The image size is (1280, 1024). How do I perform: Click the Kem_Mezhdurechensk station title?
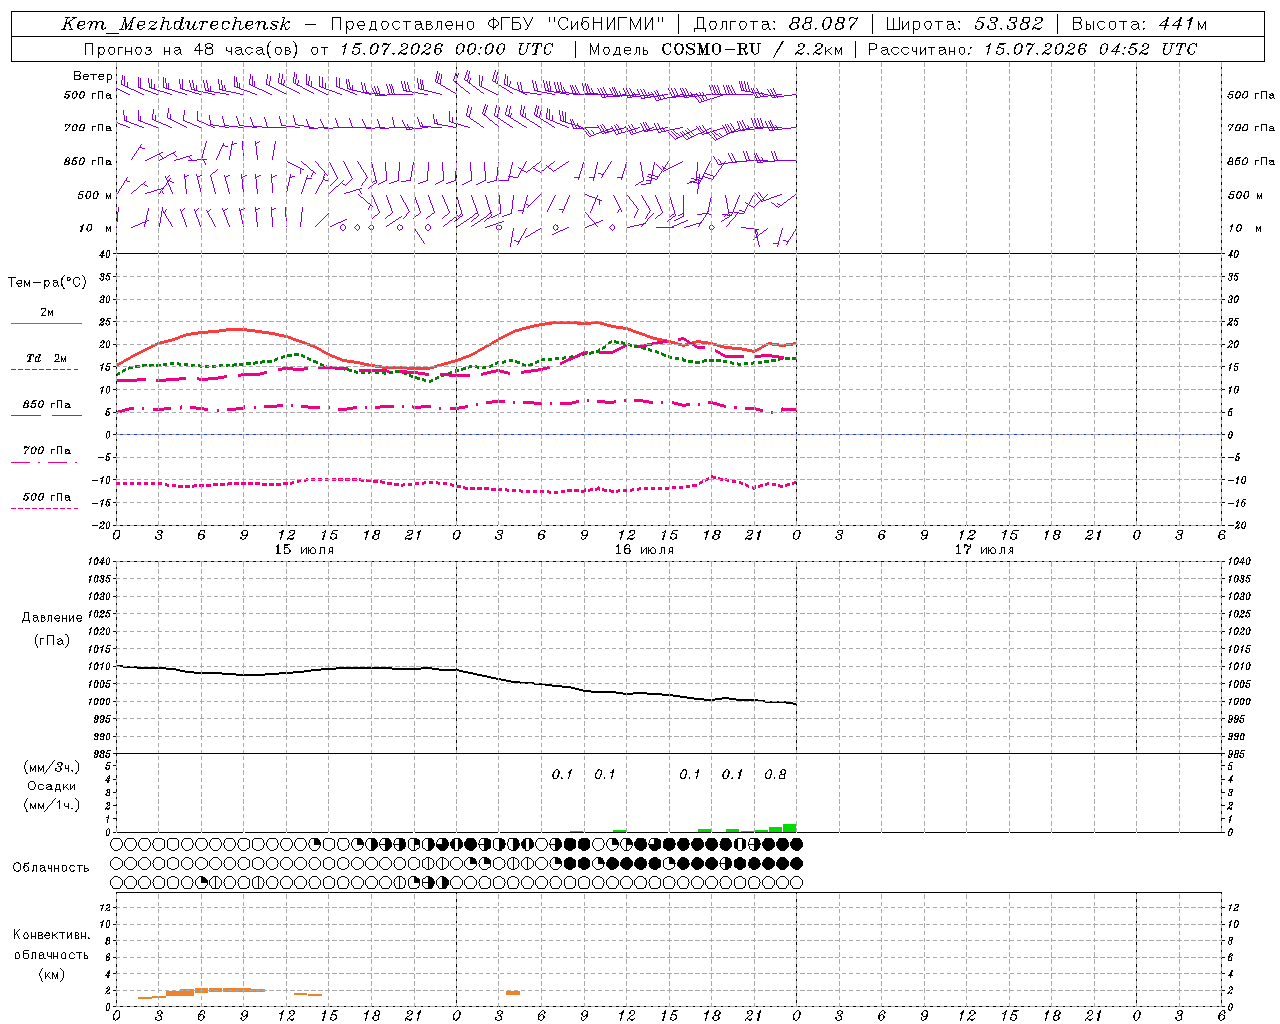(x=176, y=24)
